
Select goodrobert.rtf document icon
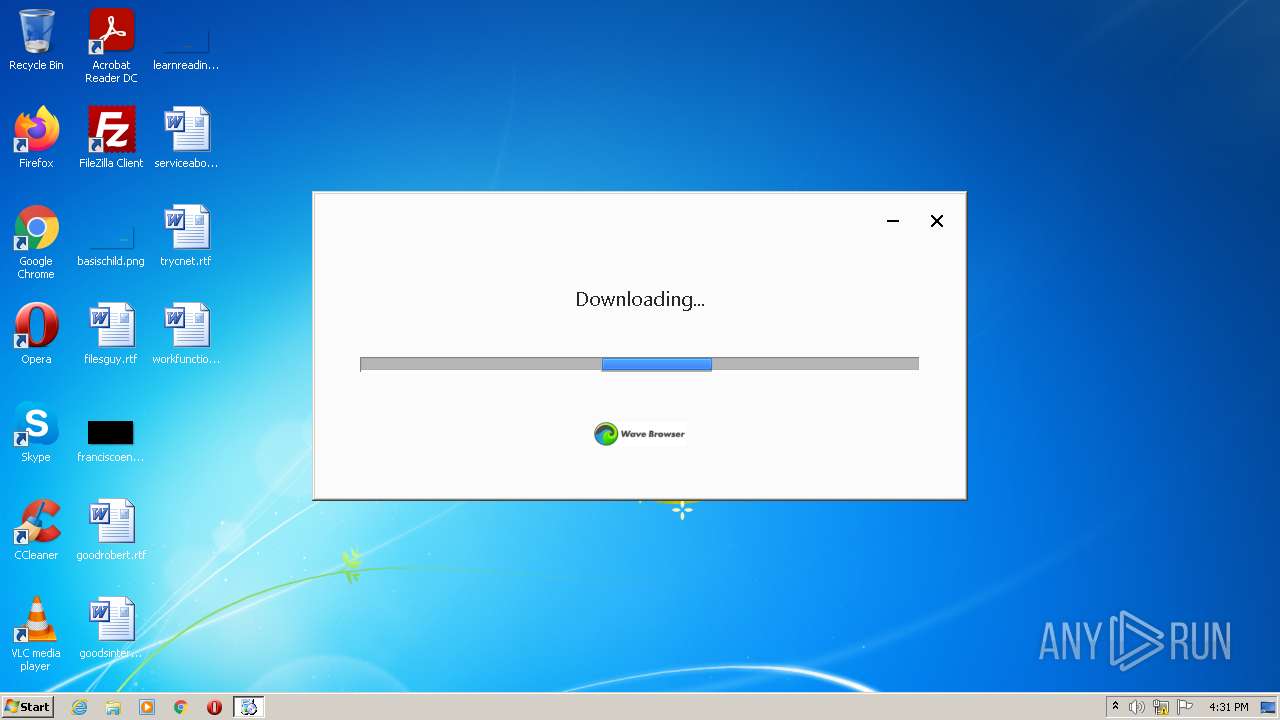coord(111,530)
